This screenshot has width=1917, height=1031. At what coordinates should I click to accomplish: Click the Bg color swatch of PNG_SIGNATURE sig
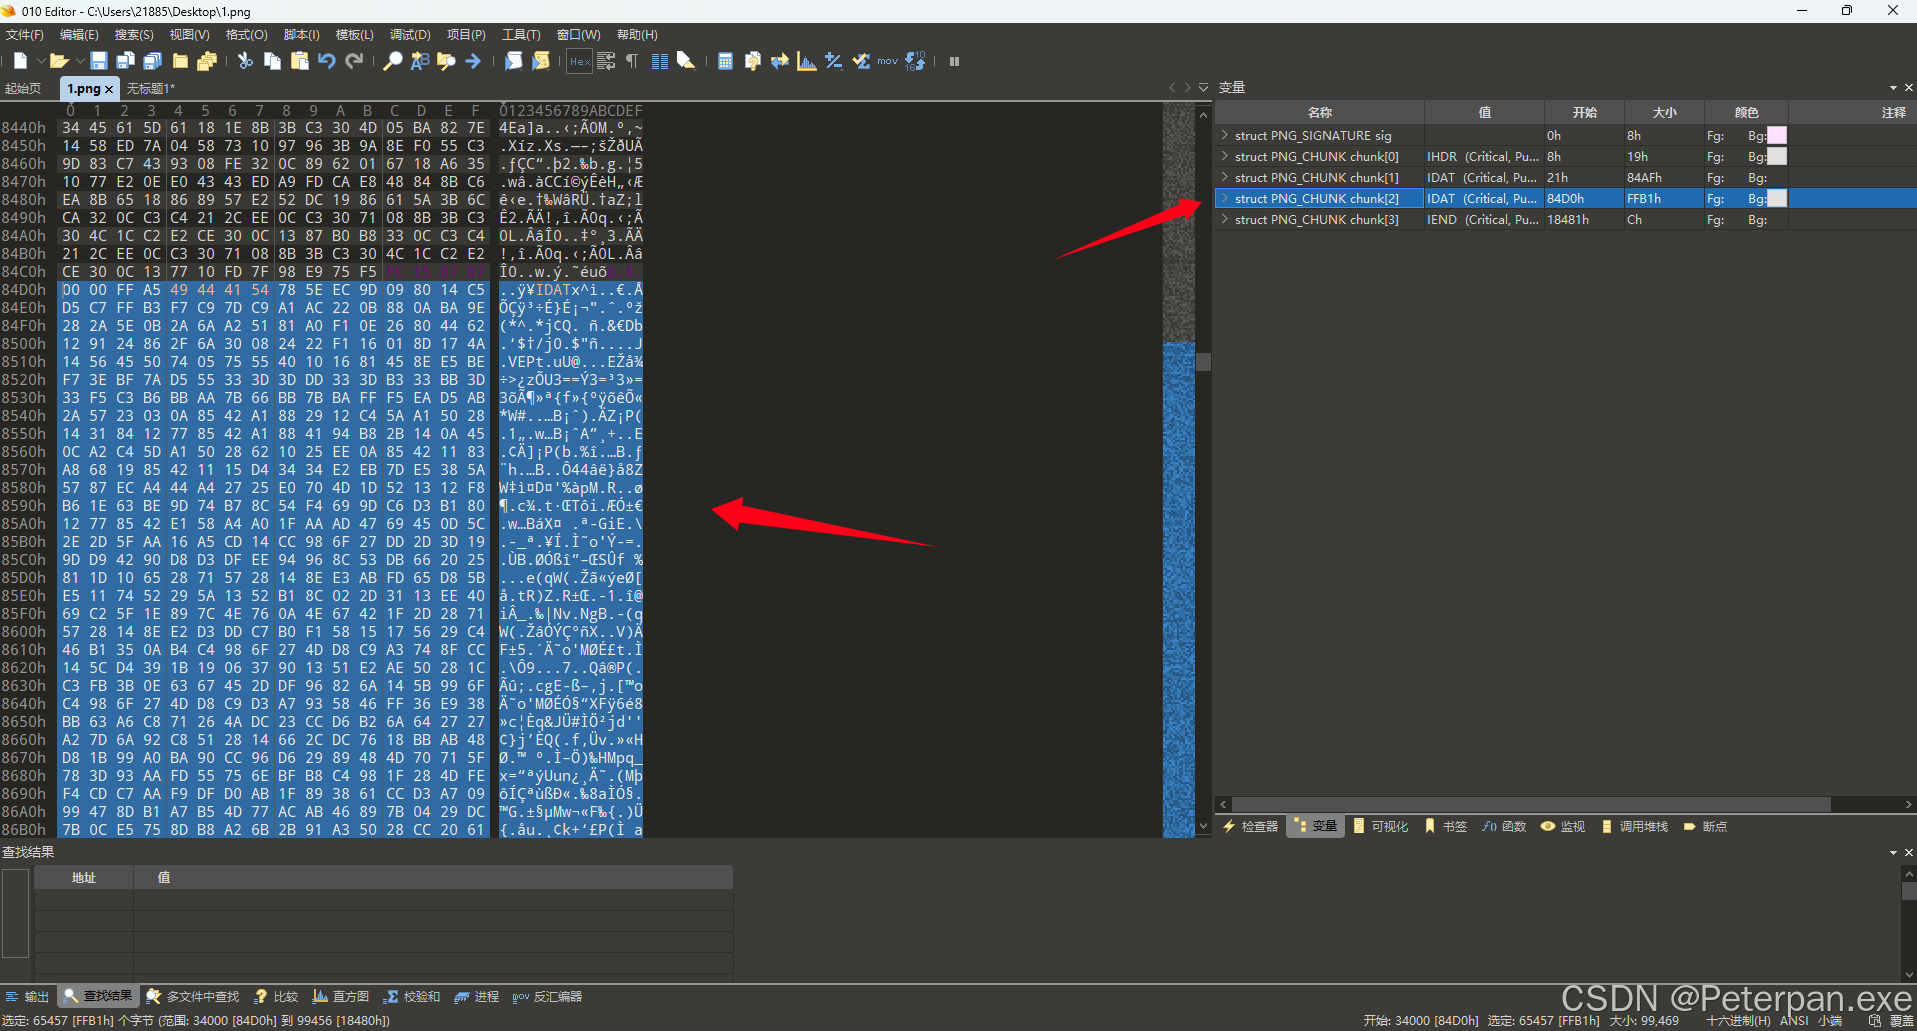[x=1777, y=135]
